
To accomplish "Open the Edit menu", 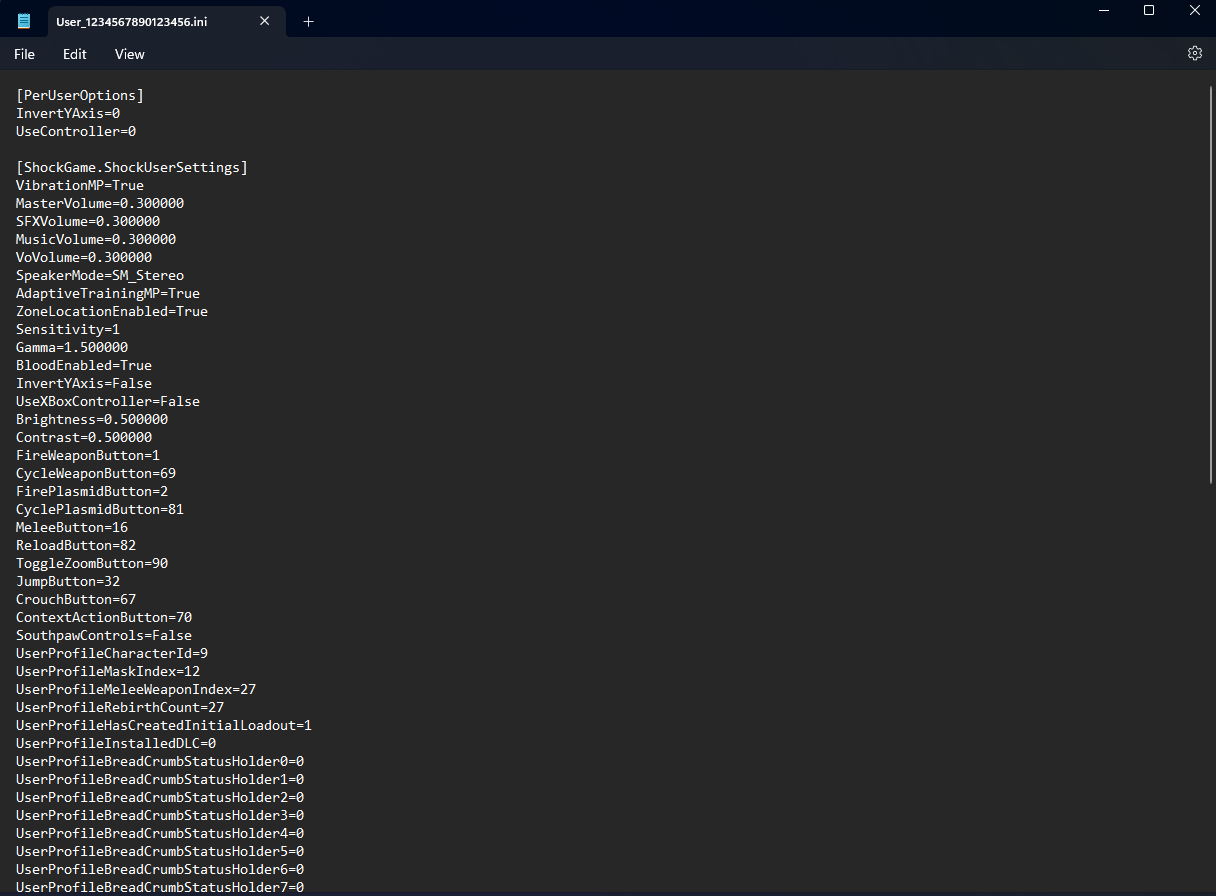I will click(74, 54).
